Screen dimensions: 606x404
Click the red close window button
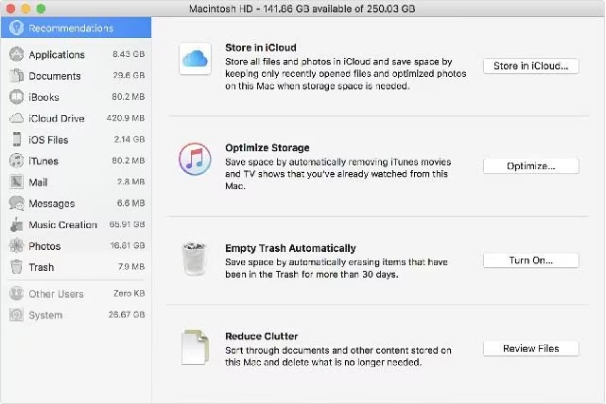click(x=10, y=9)
